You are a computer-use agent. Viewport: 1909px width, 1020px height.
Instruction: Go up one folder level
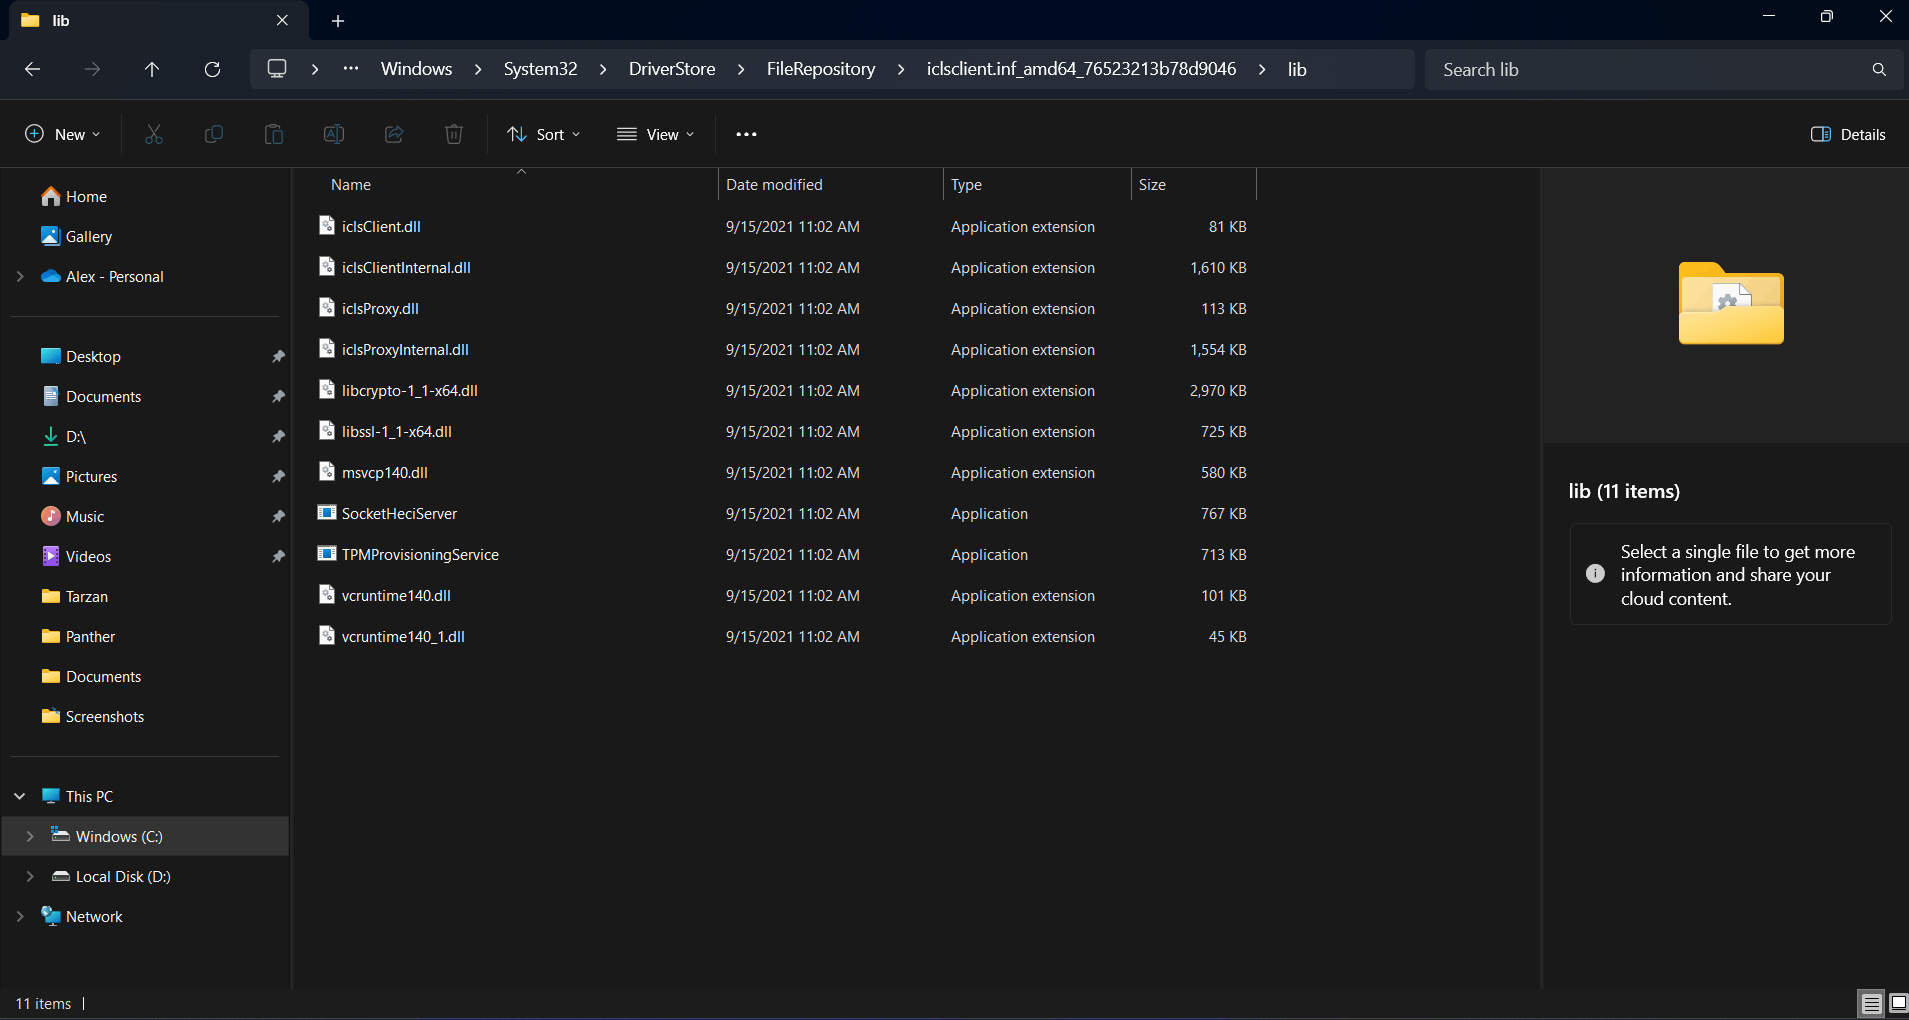click(152, 69)
